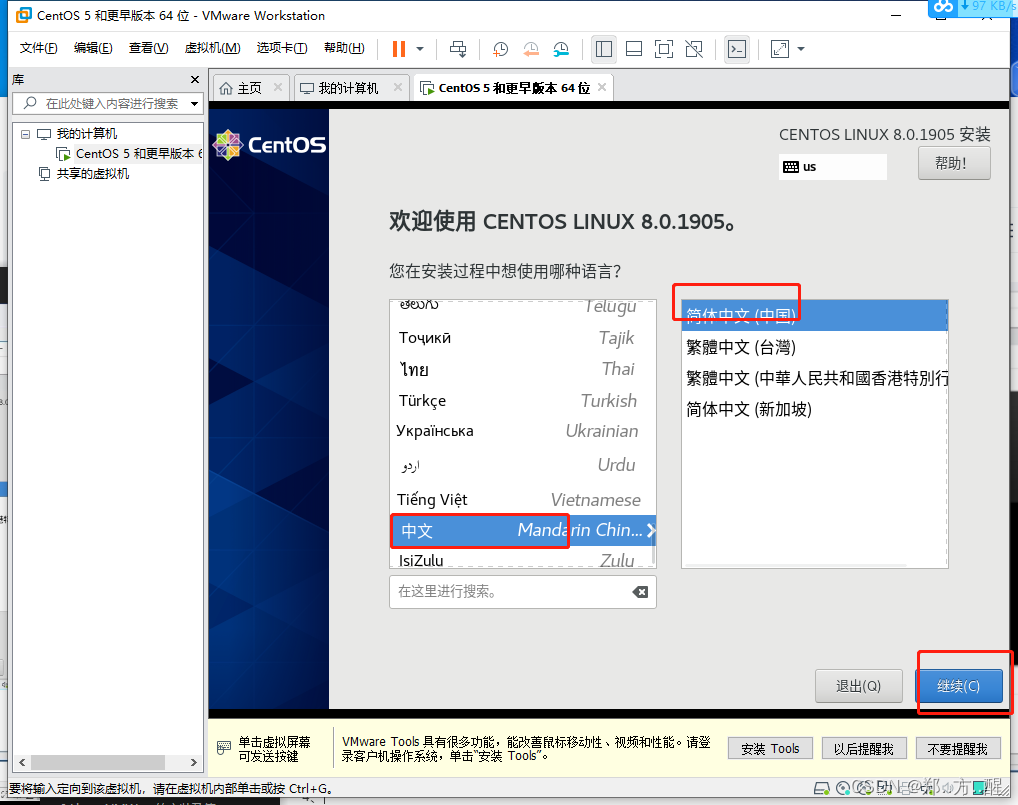Image resolution: width=1018 pixels, height=805 pixels.
Task: Click the 继续(C) continue button
Action: pos(958,686)
